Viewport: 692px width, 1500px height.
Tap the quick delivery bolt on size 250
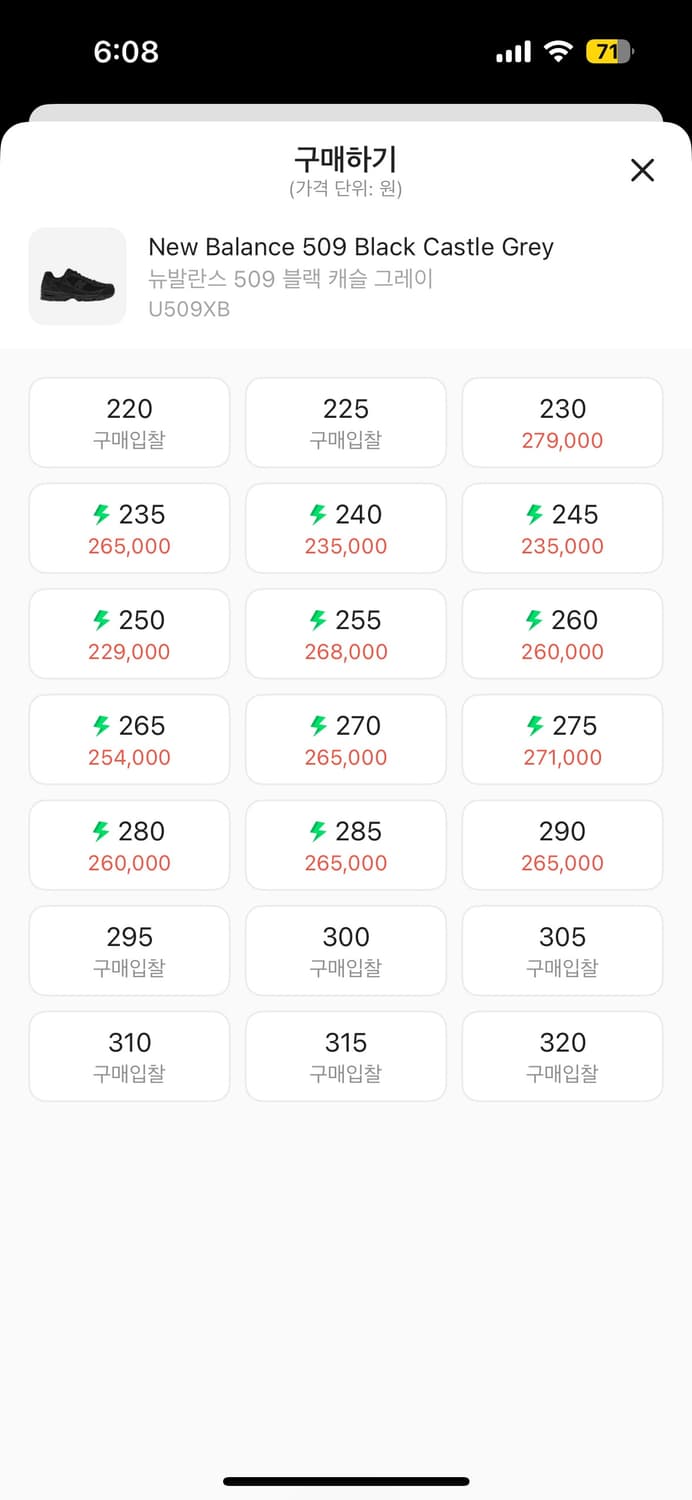pos(101,621)
